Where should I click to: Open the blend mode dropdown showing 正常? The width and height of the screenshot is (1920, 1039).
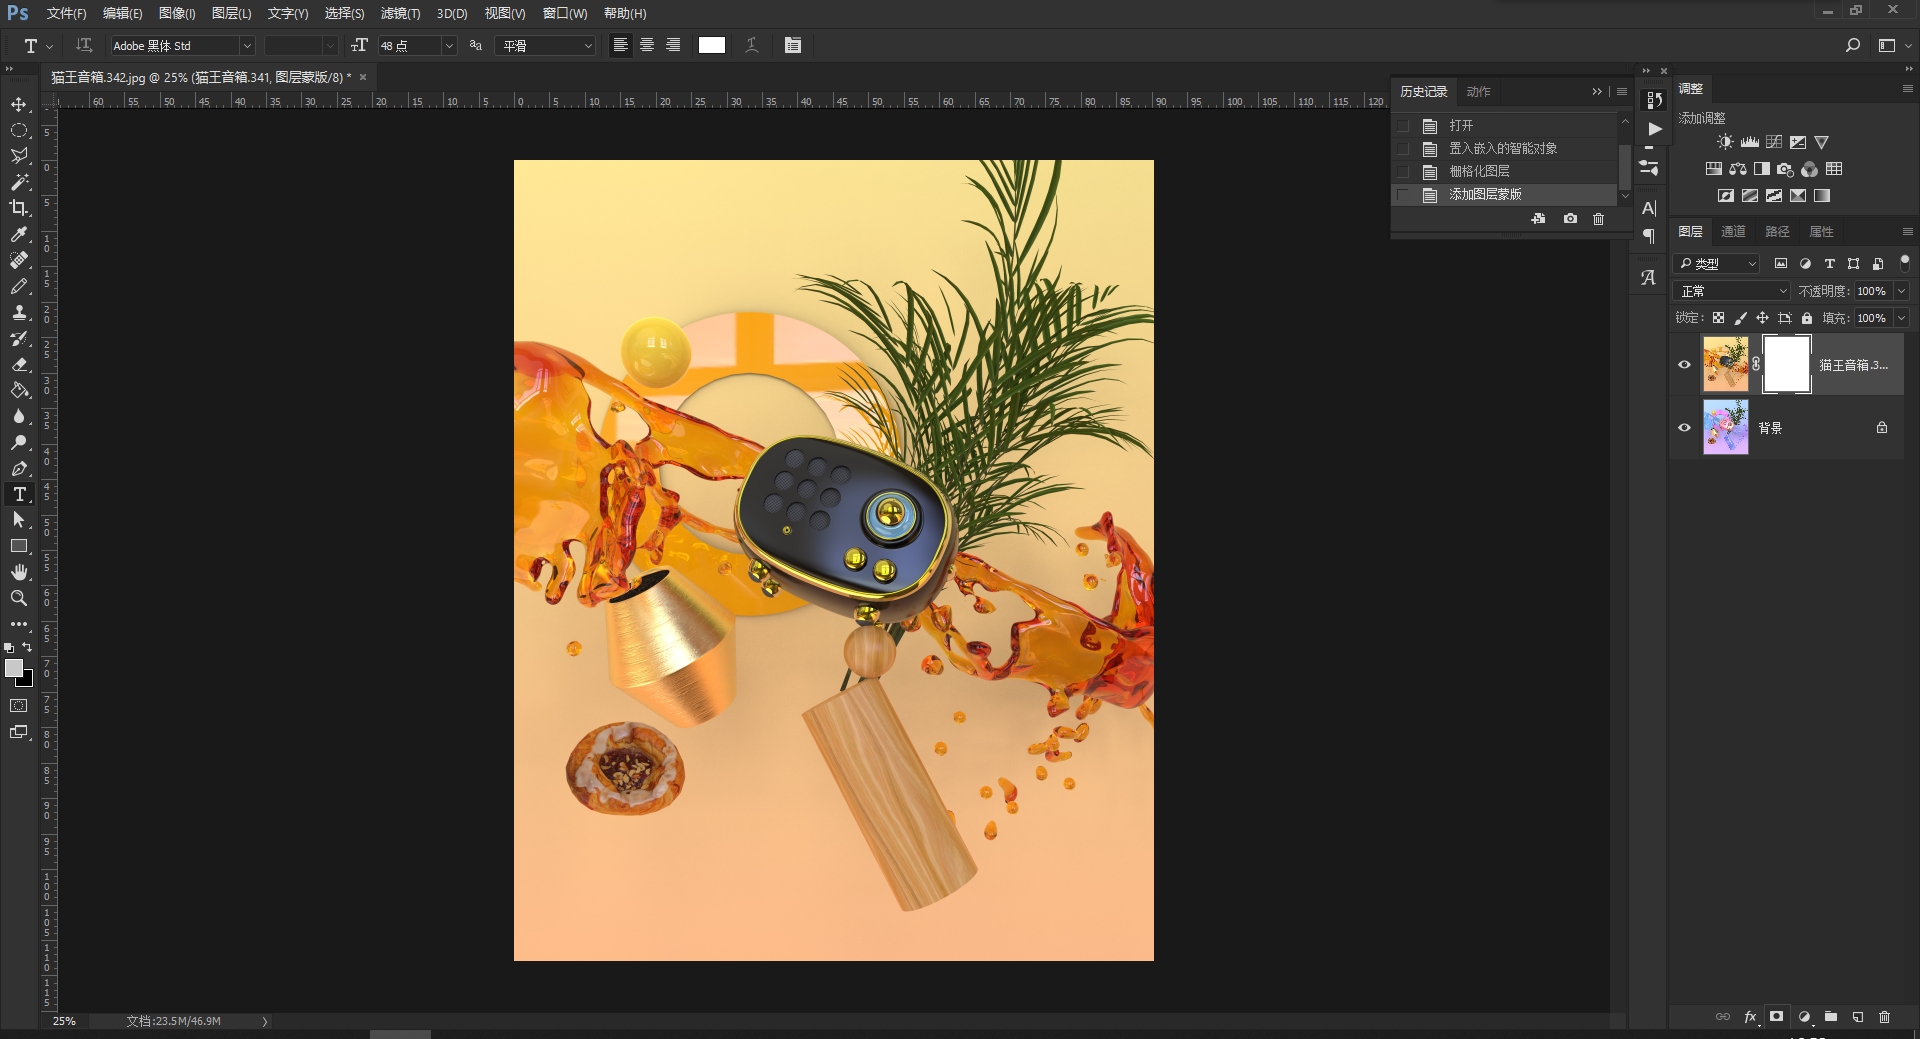[x=1731, y=290]
